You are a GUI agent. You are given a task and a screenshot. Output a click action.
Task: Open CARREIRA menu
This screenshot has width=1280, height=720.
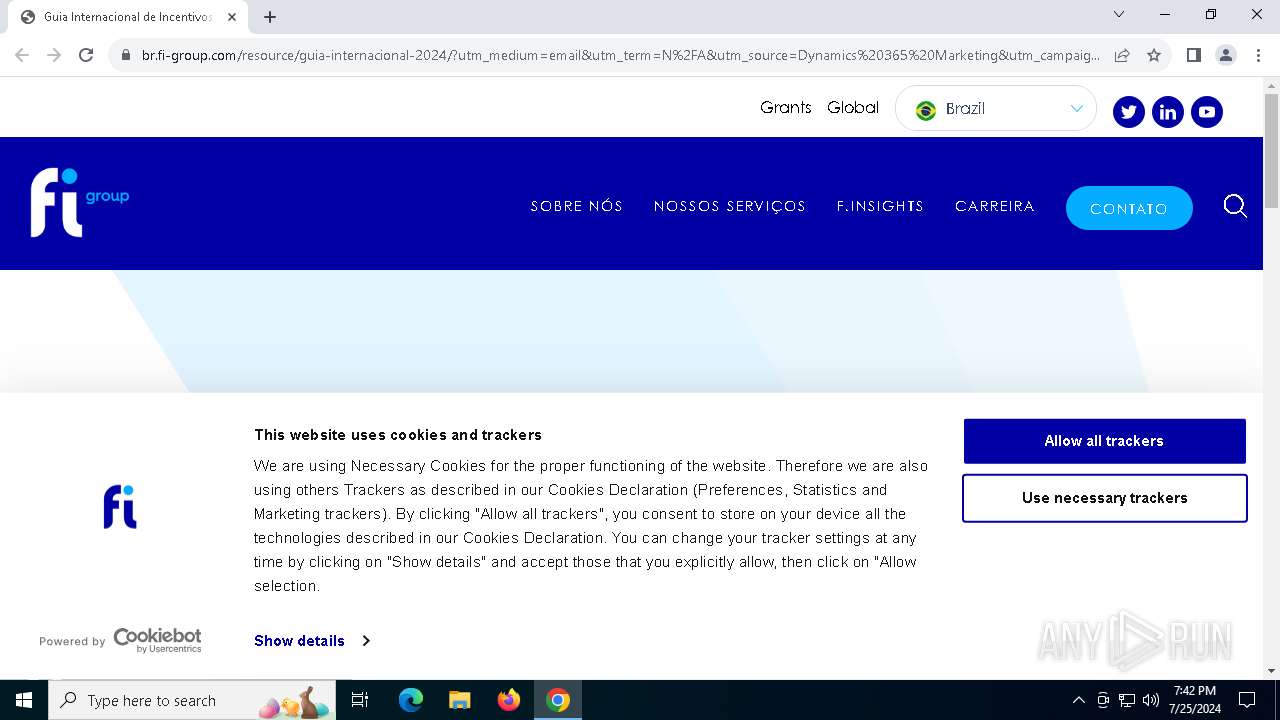994,206
